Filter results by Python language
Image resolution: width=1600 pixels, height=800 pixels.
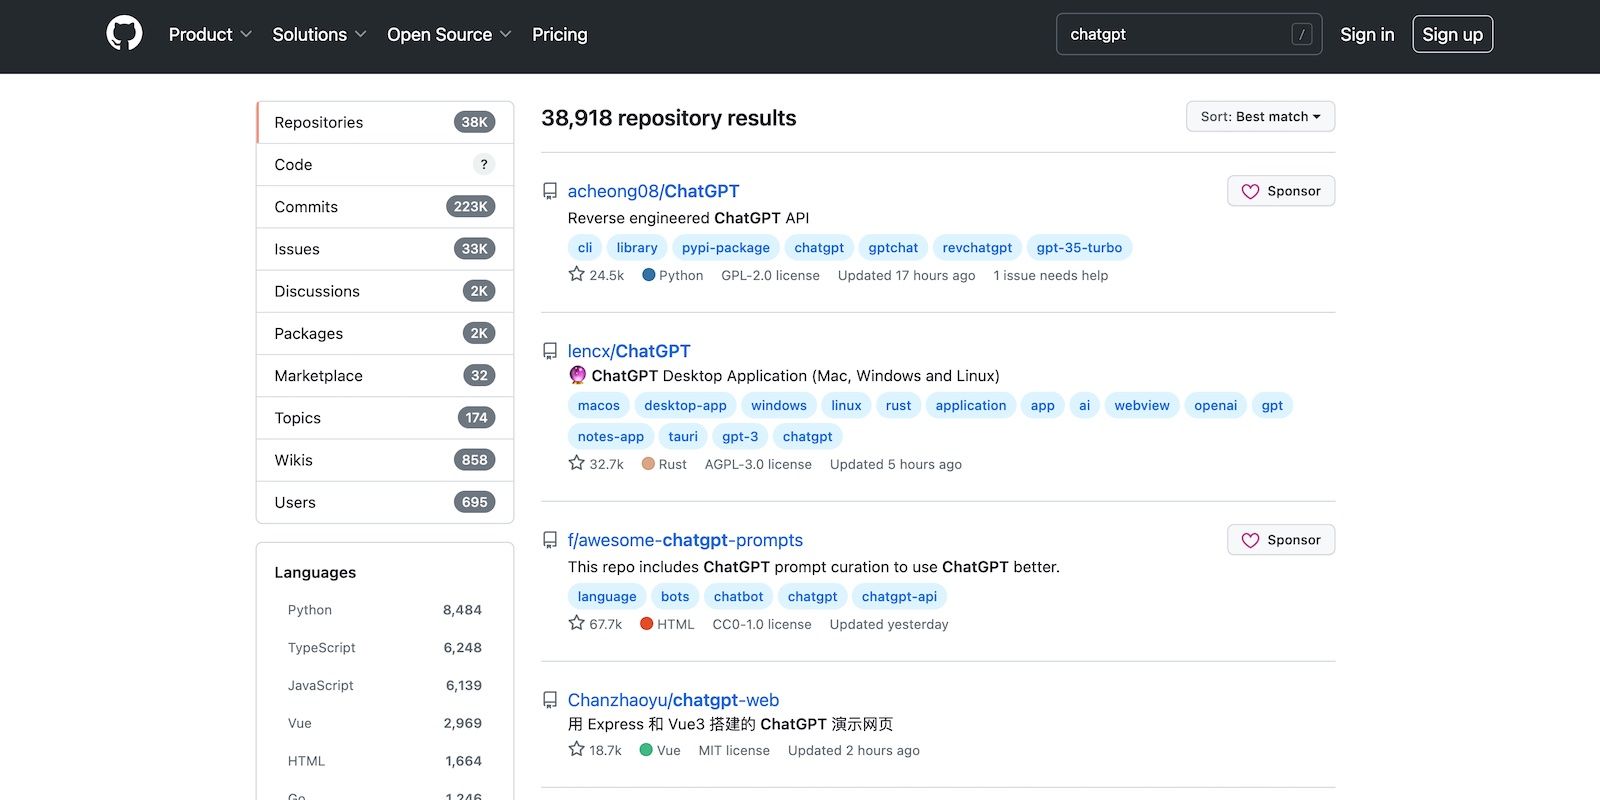(310, 610)
